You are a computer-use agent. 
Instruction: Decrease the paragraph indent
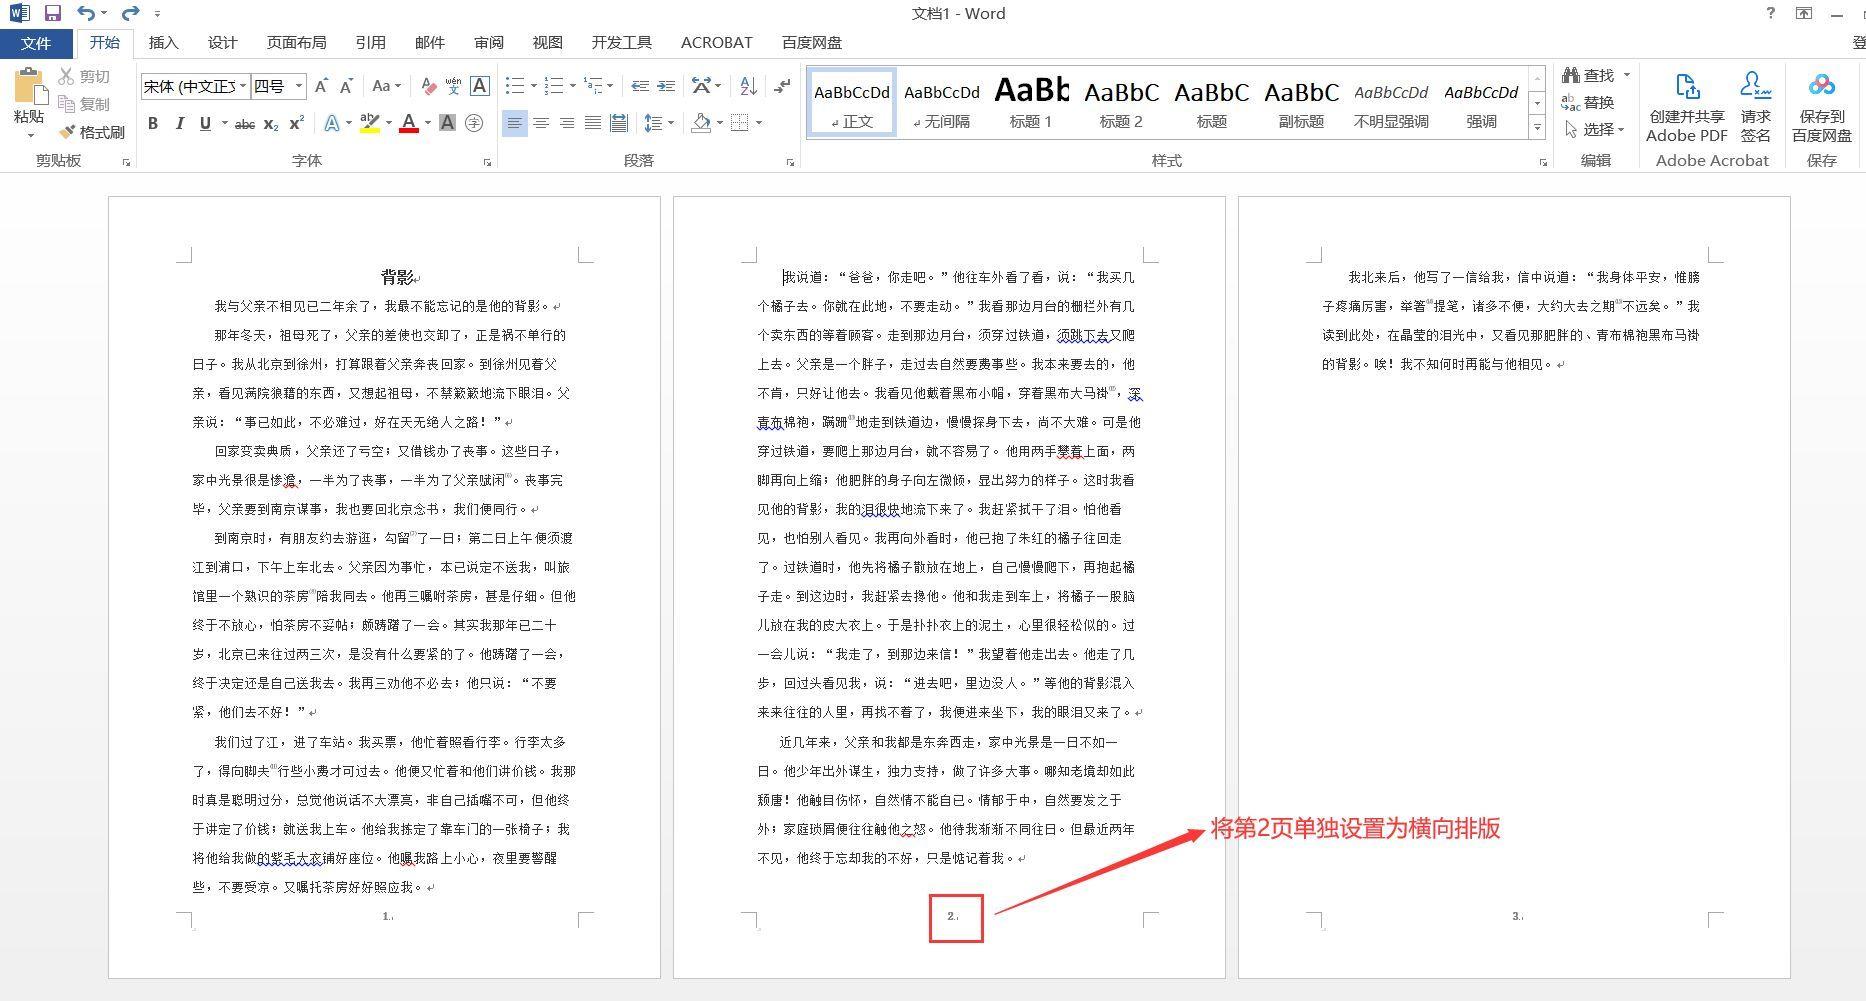[640, 87]
